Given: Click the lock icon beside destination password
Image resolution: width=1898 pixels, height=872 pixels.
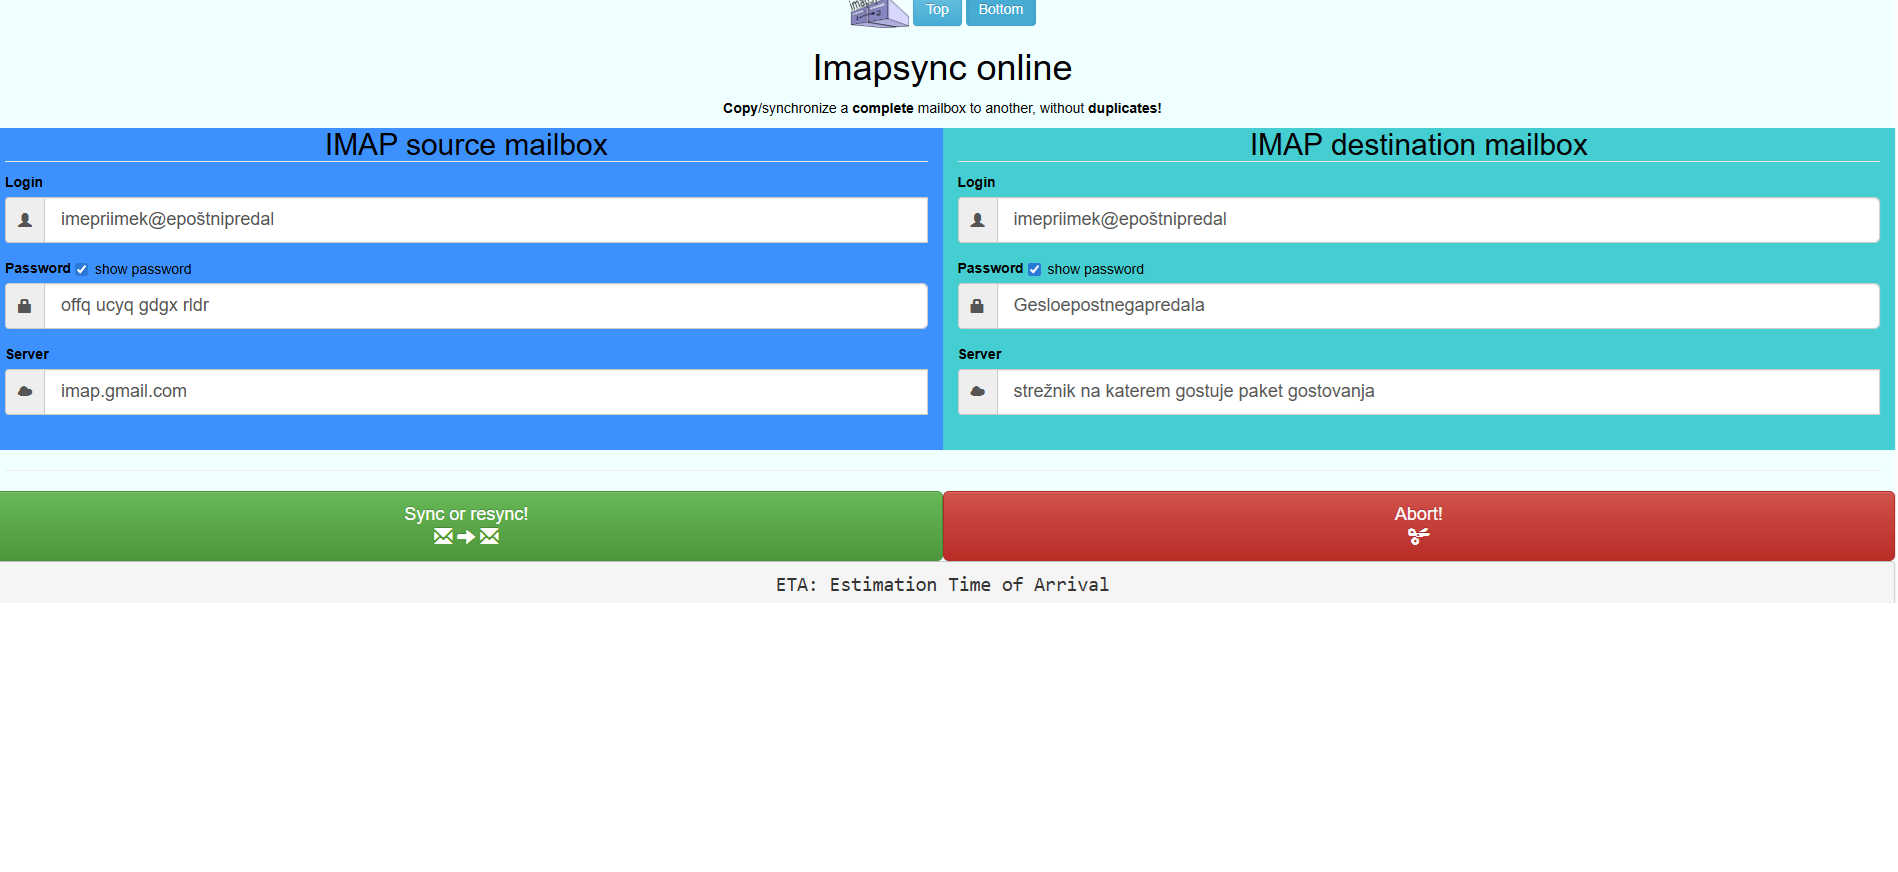Looking at the screenshot, I should (x=978, y=306).
